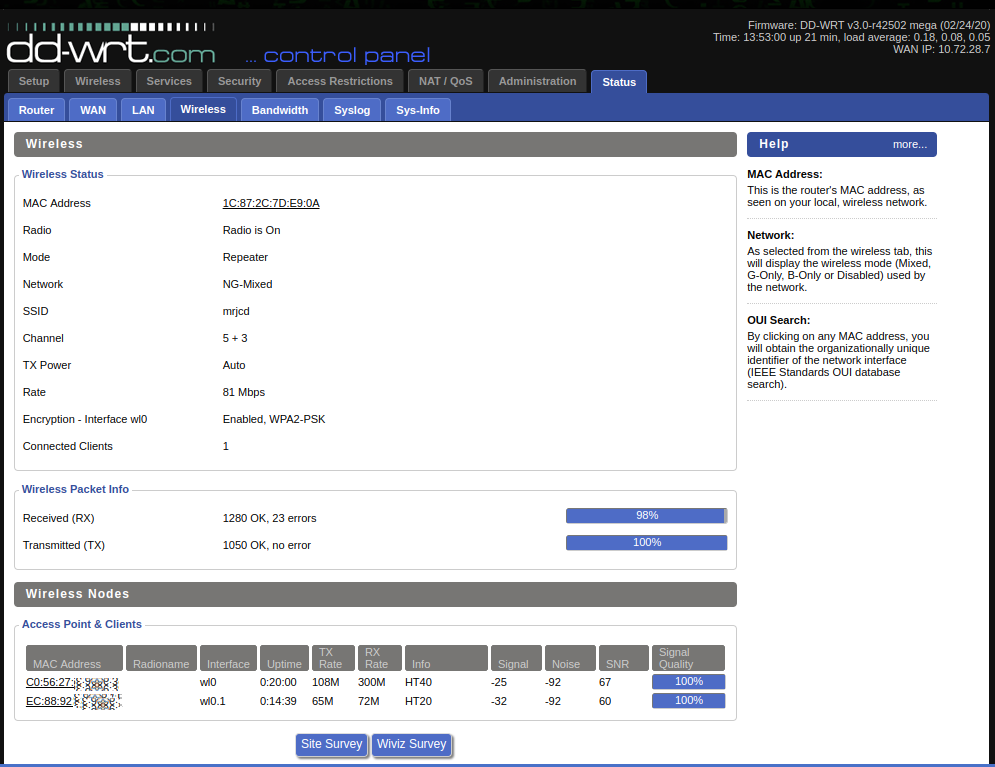Go to the Security tab

[x=239, y=82]
